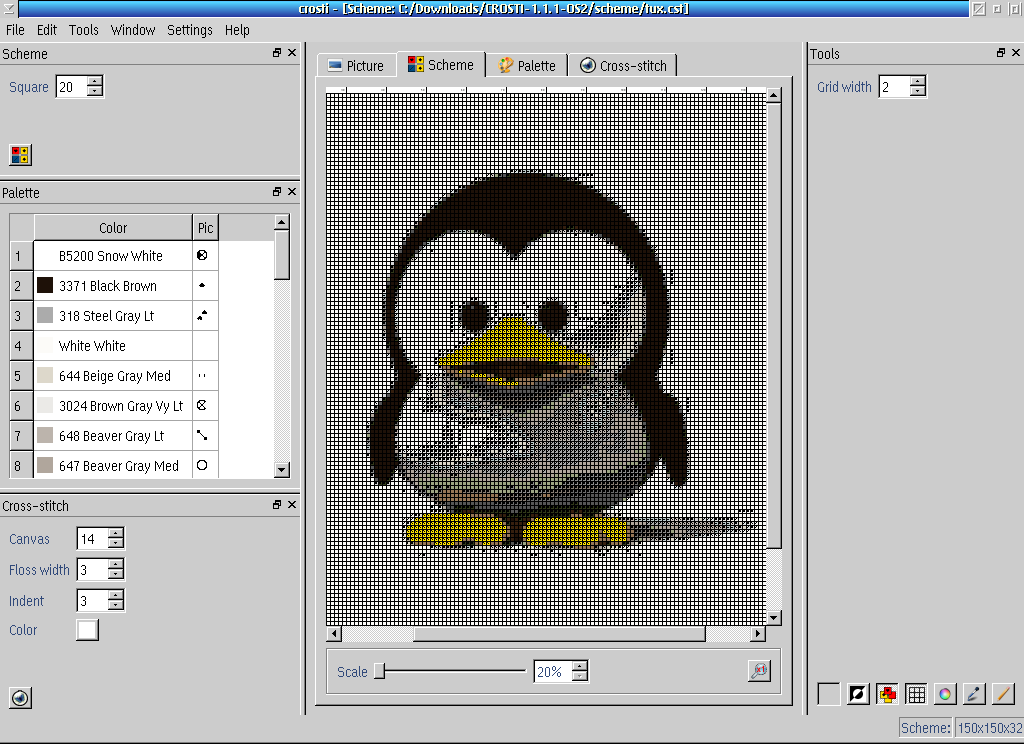Open the Settings menu
Viewport: 1024px width, 744px height.
click(189, 30)
